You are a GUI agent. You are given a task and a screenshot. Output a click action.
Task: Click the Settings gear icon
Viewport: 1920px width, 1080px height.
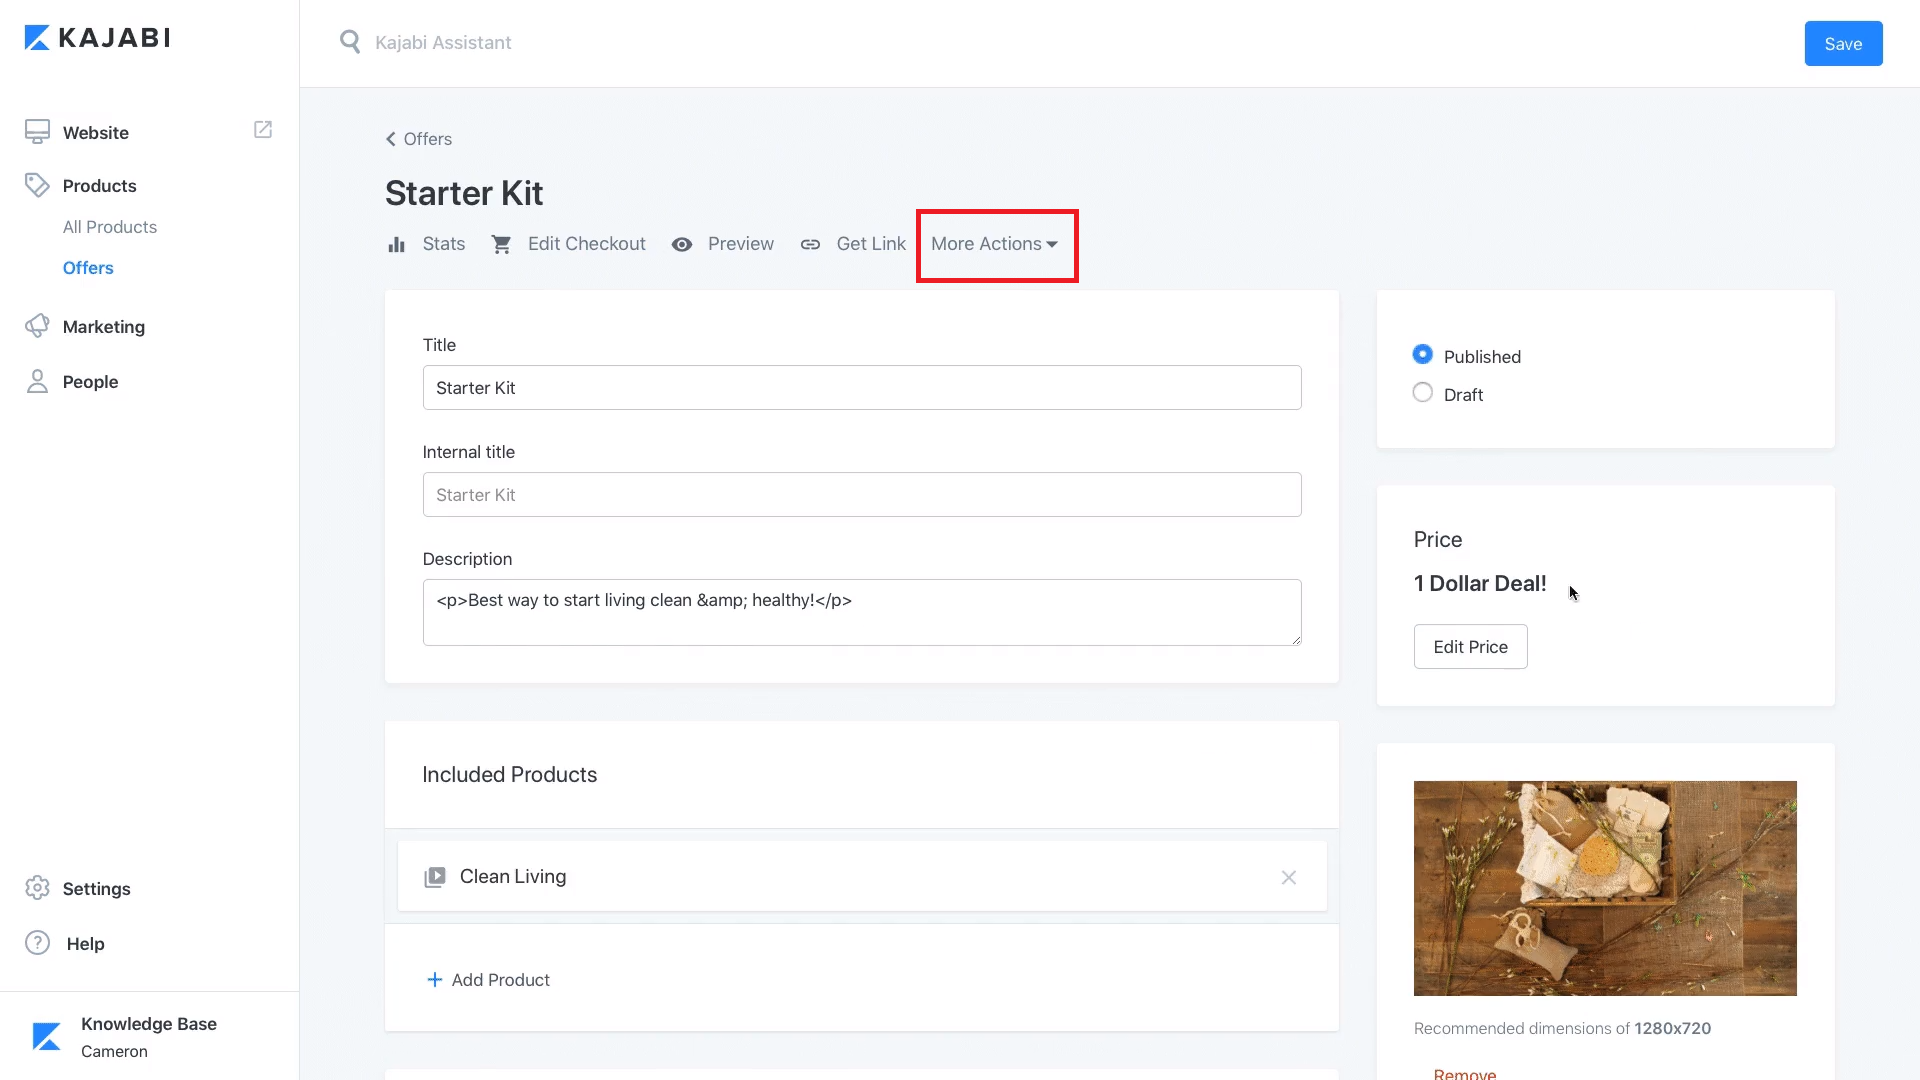pos(37,888)
